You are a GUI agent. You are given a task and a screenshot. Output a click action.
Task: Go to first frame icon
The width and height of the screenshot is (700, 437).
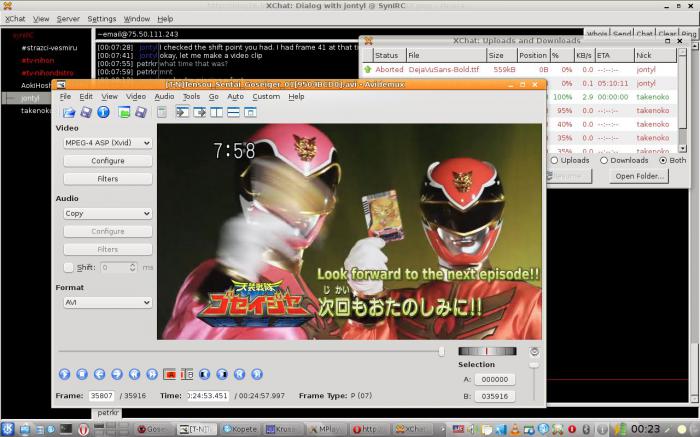pos(239,374)
